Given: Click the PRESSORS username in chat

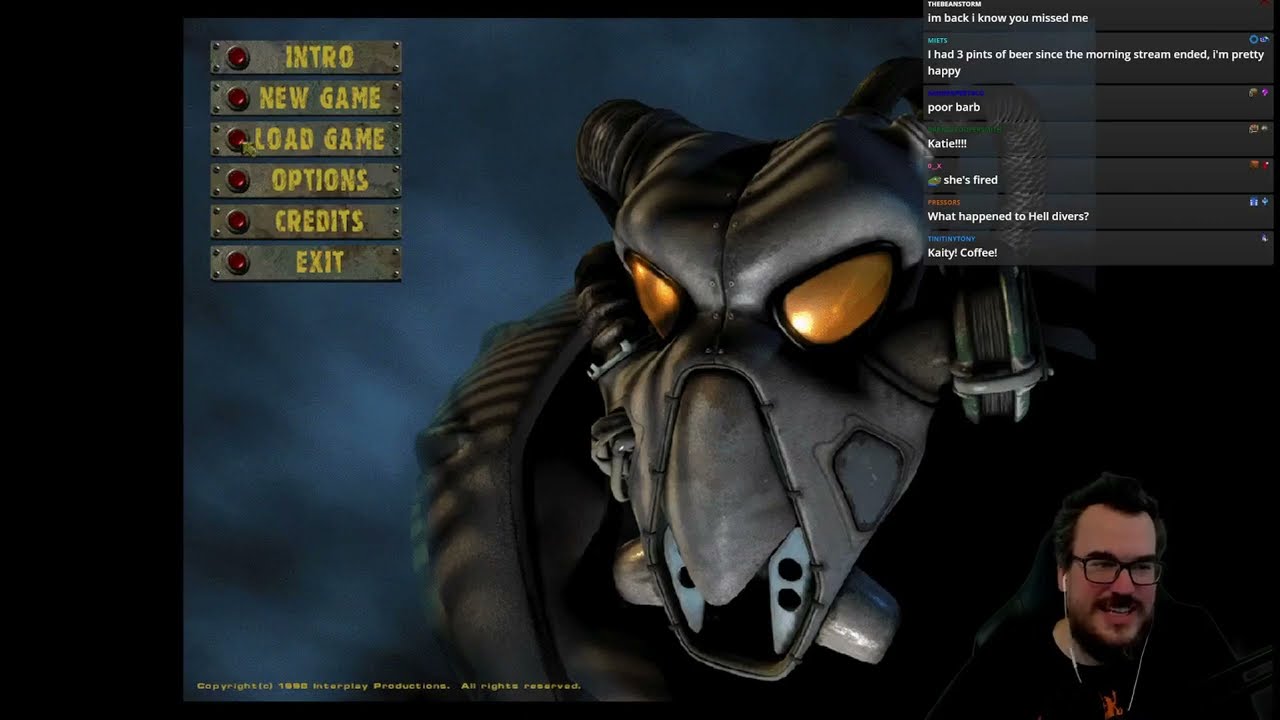Looking at the screenshot, I should (943, 202).
